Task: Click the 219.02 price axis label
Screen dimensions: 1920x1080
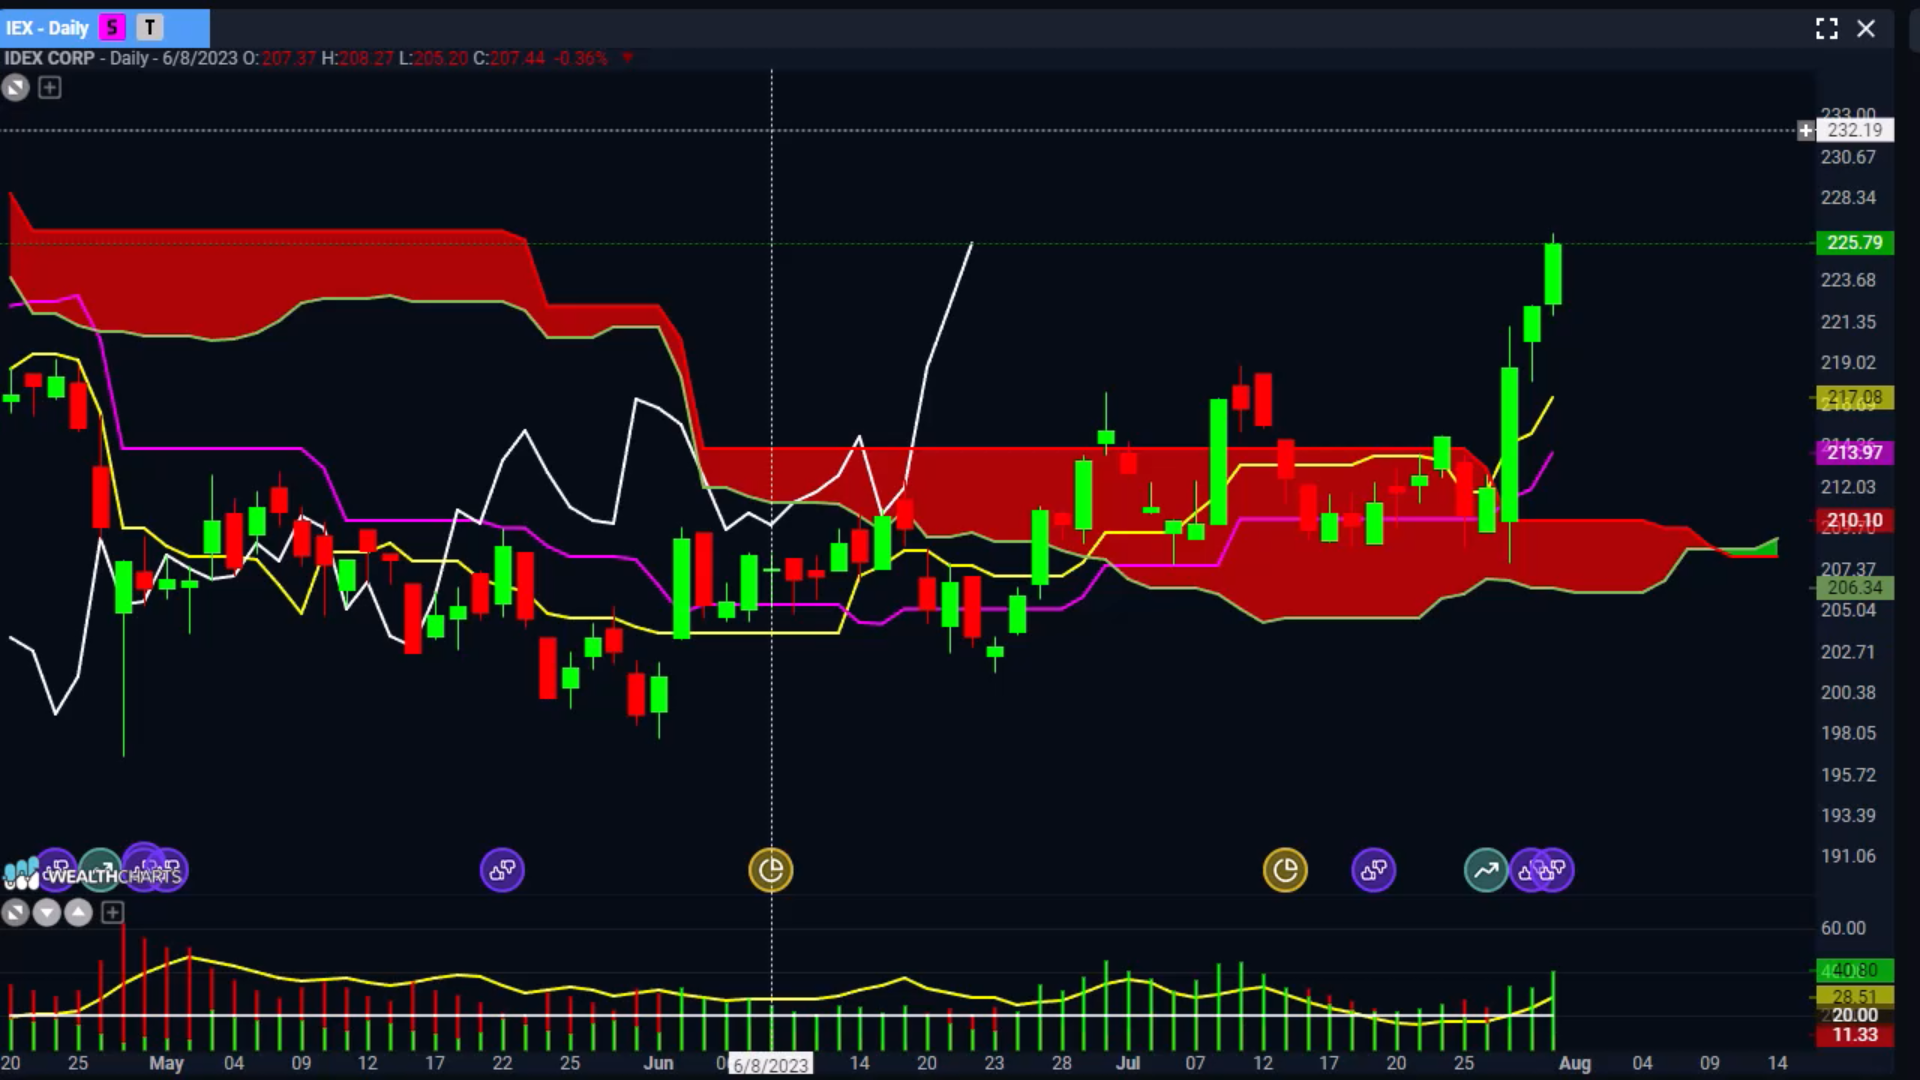Action: (x=1848, y=363)
